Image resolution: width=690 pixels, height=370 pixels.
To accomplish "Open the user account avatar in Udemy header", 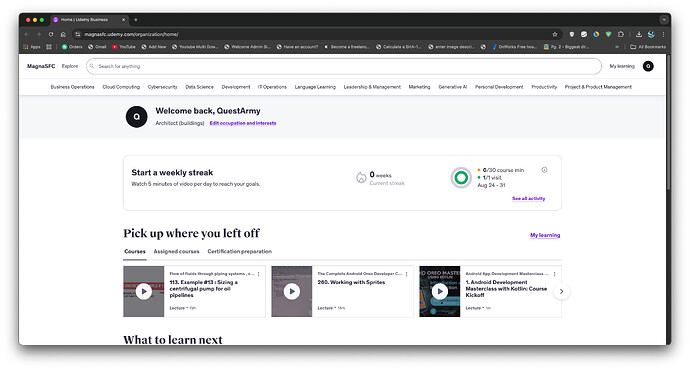I will tap(648, 66).
